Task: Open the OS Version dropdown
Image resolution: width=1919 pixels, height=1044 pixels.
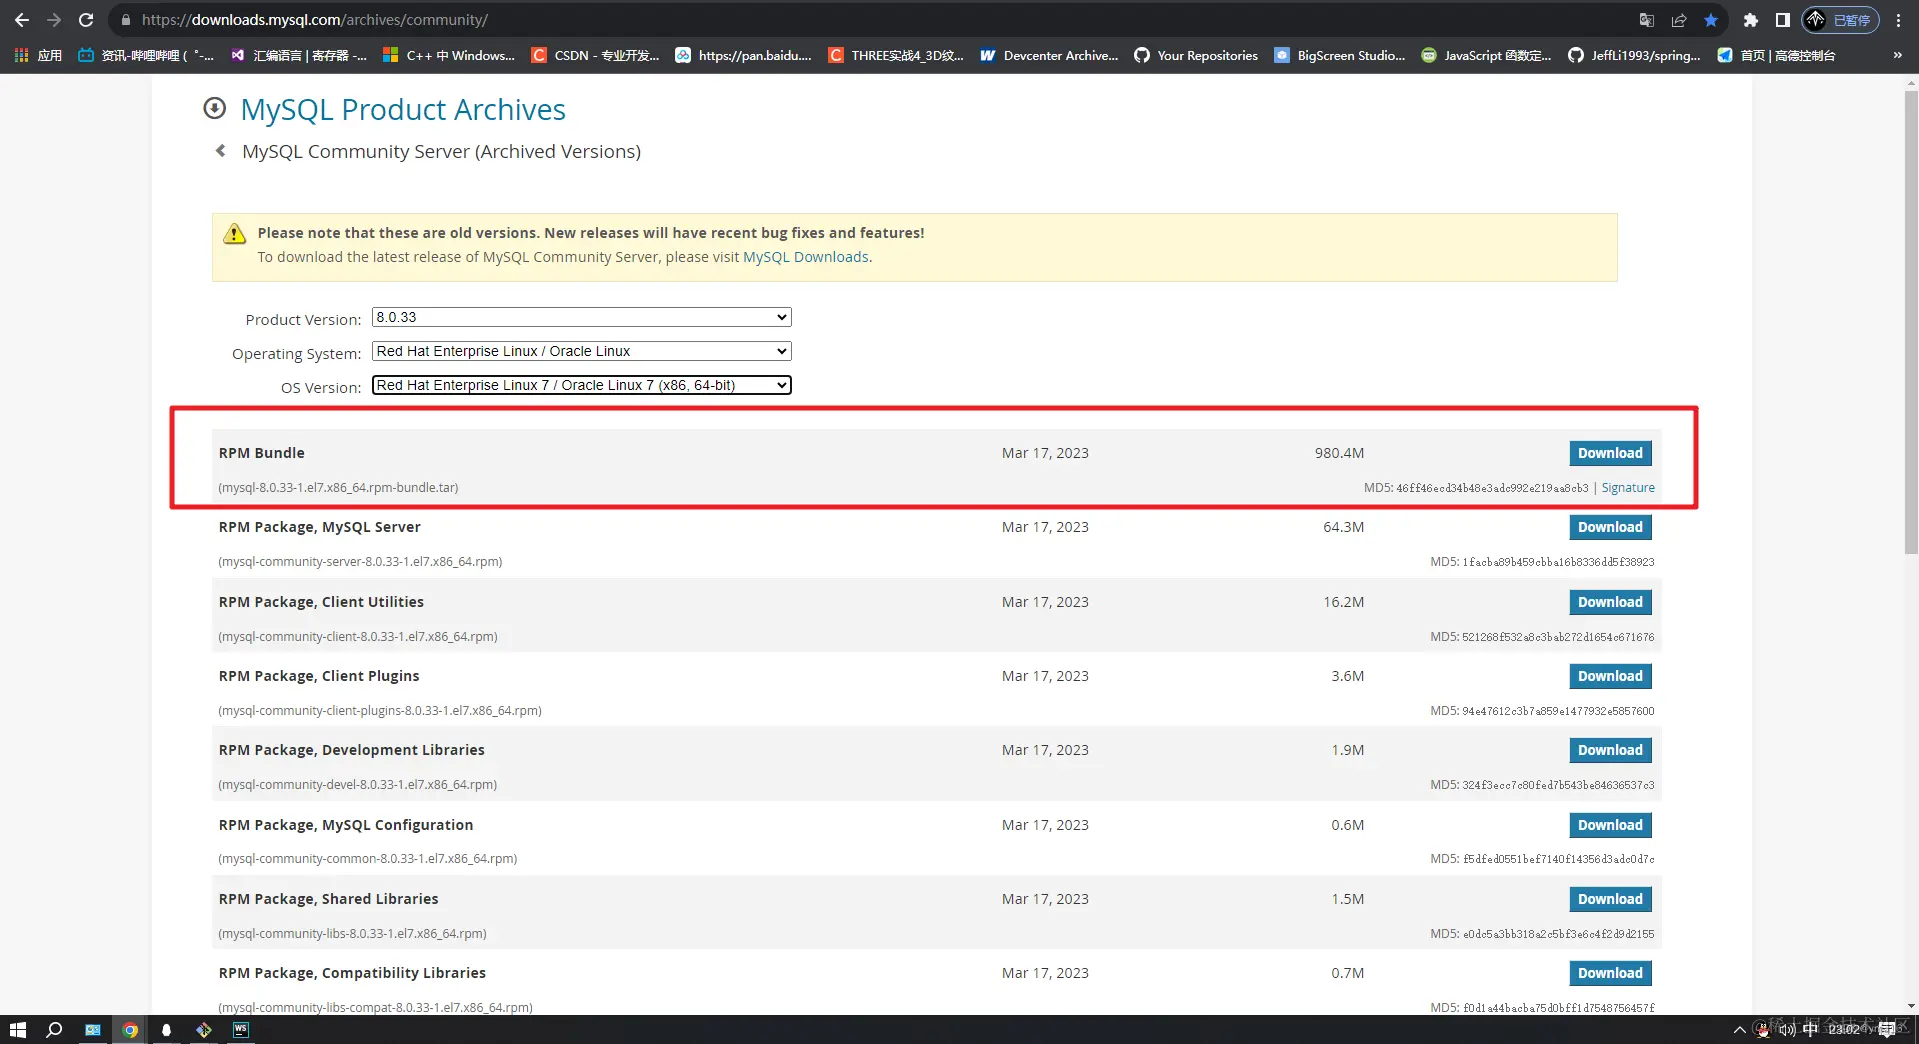Action: point(580,385)
